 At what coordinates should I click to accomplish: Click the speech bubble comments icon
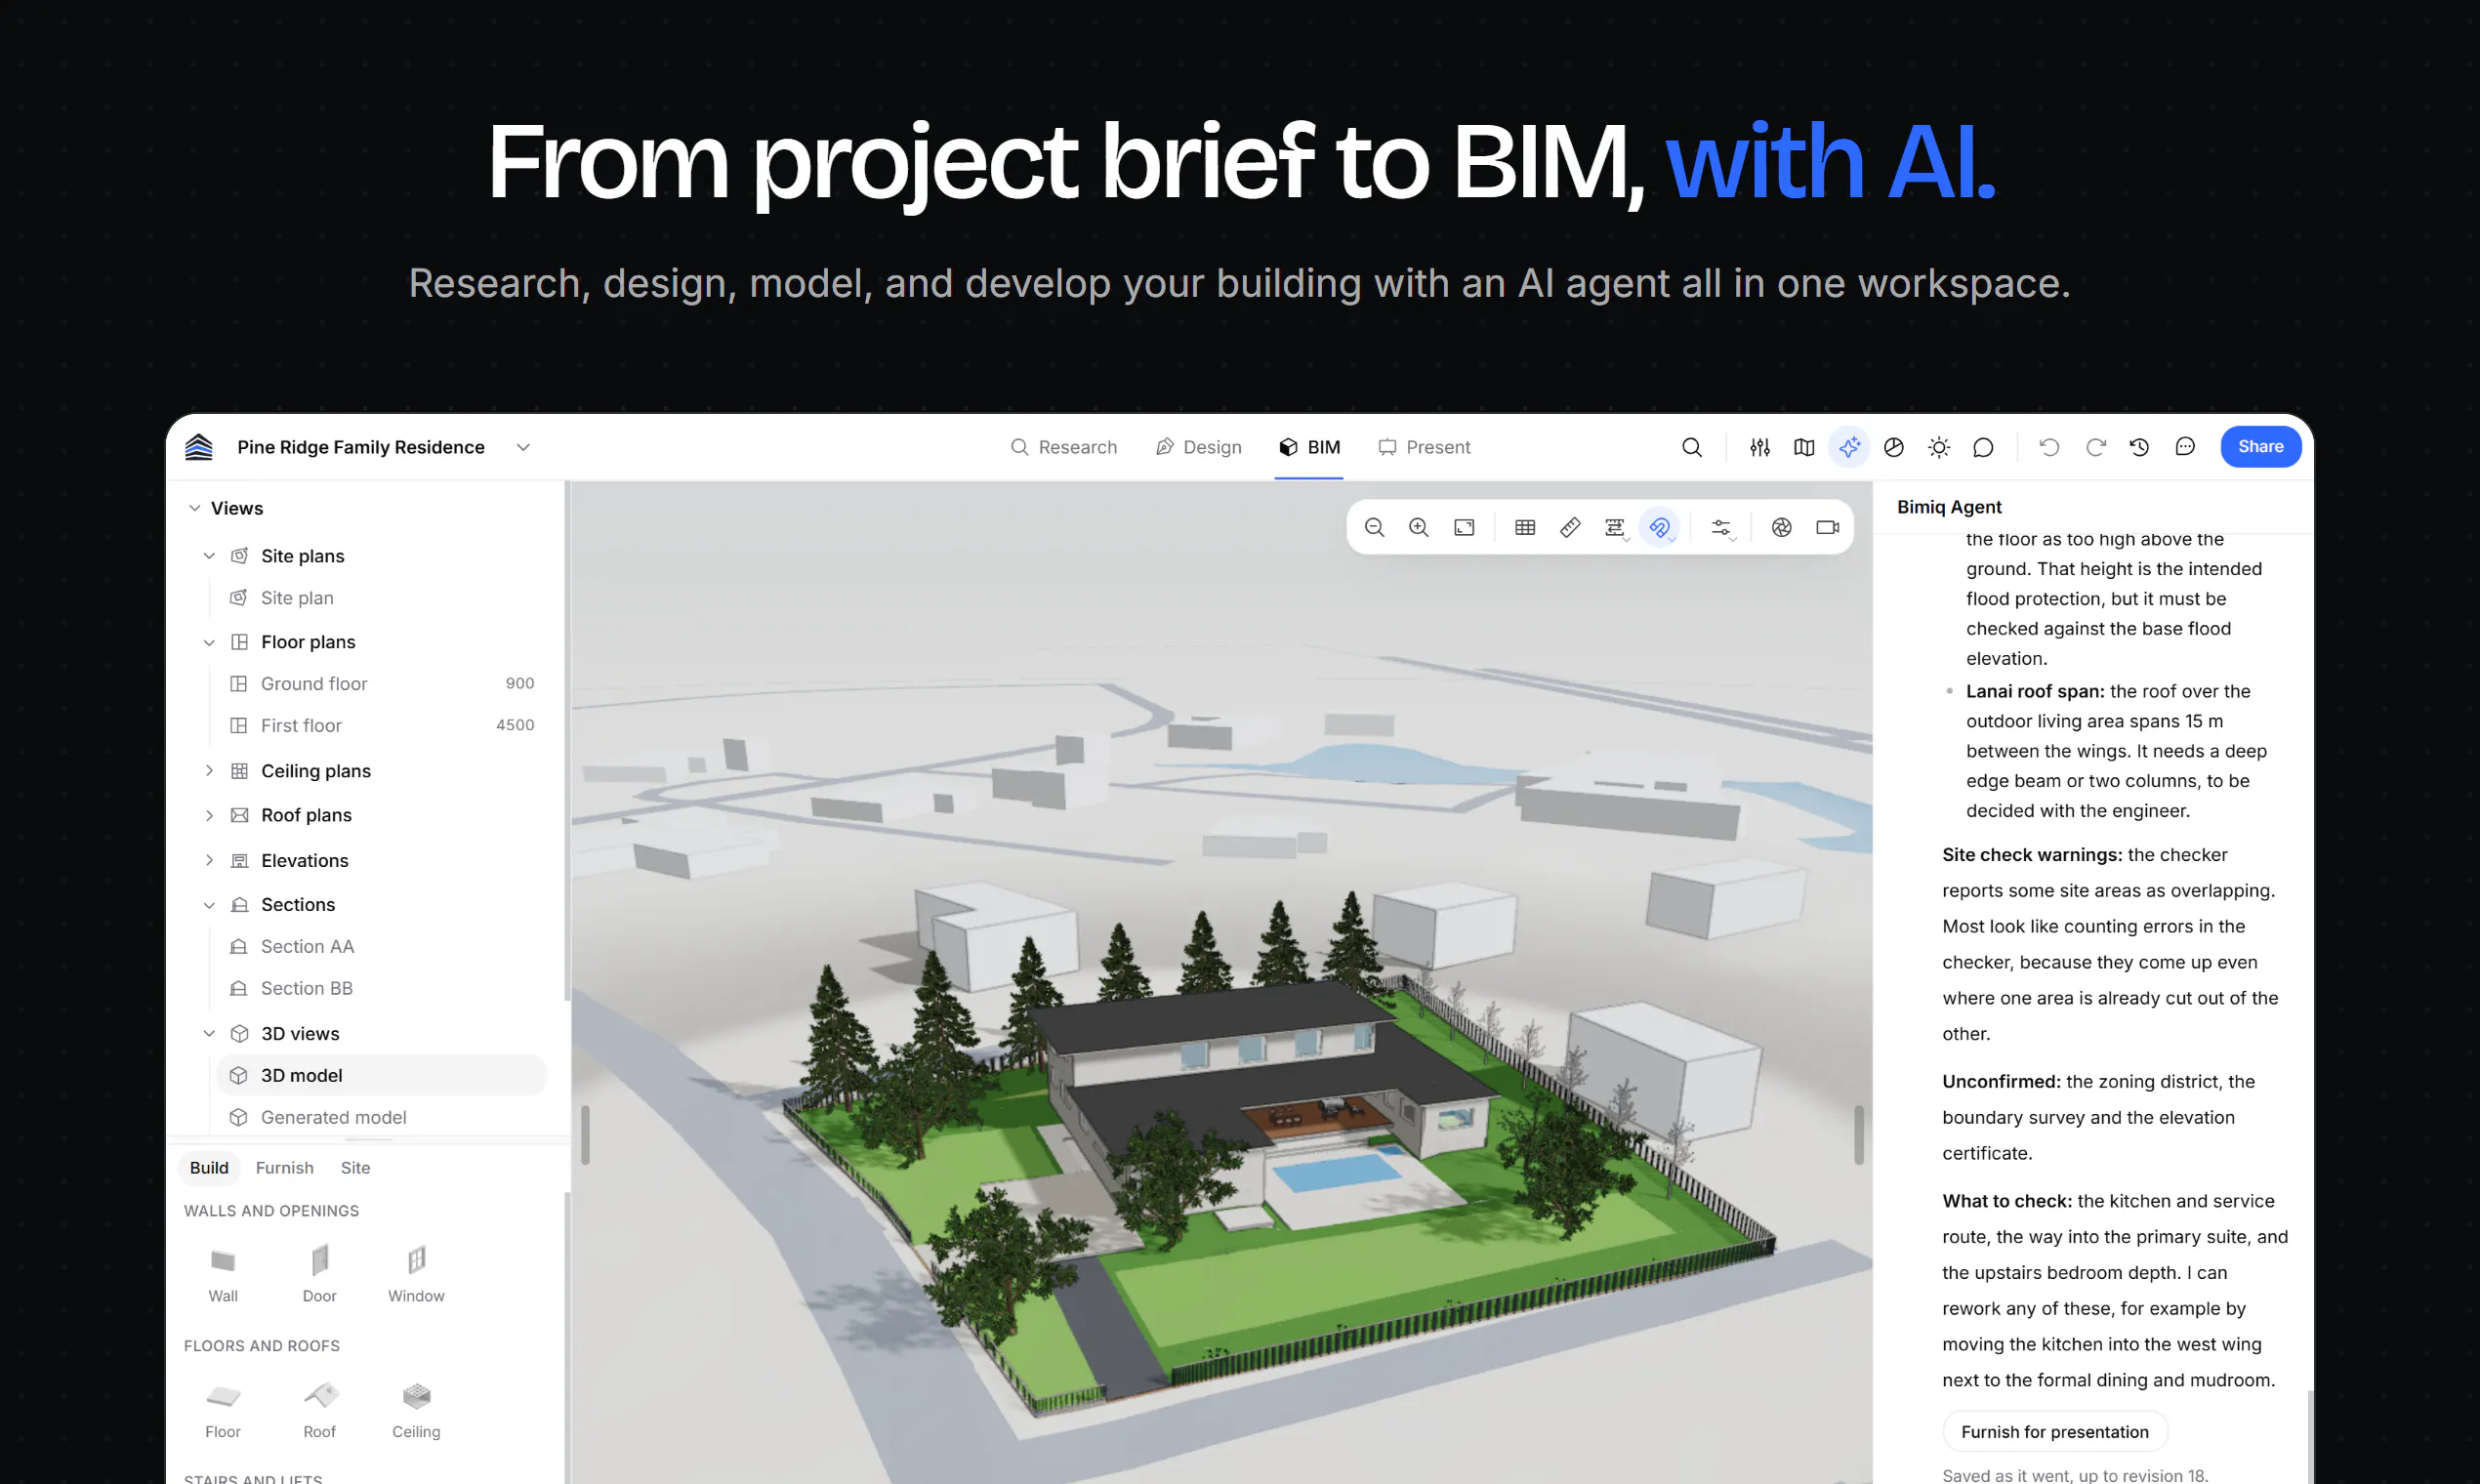1983,447
